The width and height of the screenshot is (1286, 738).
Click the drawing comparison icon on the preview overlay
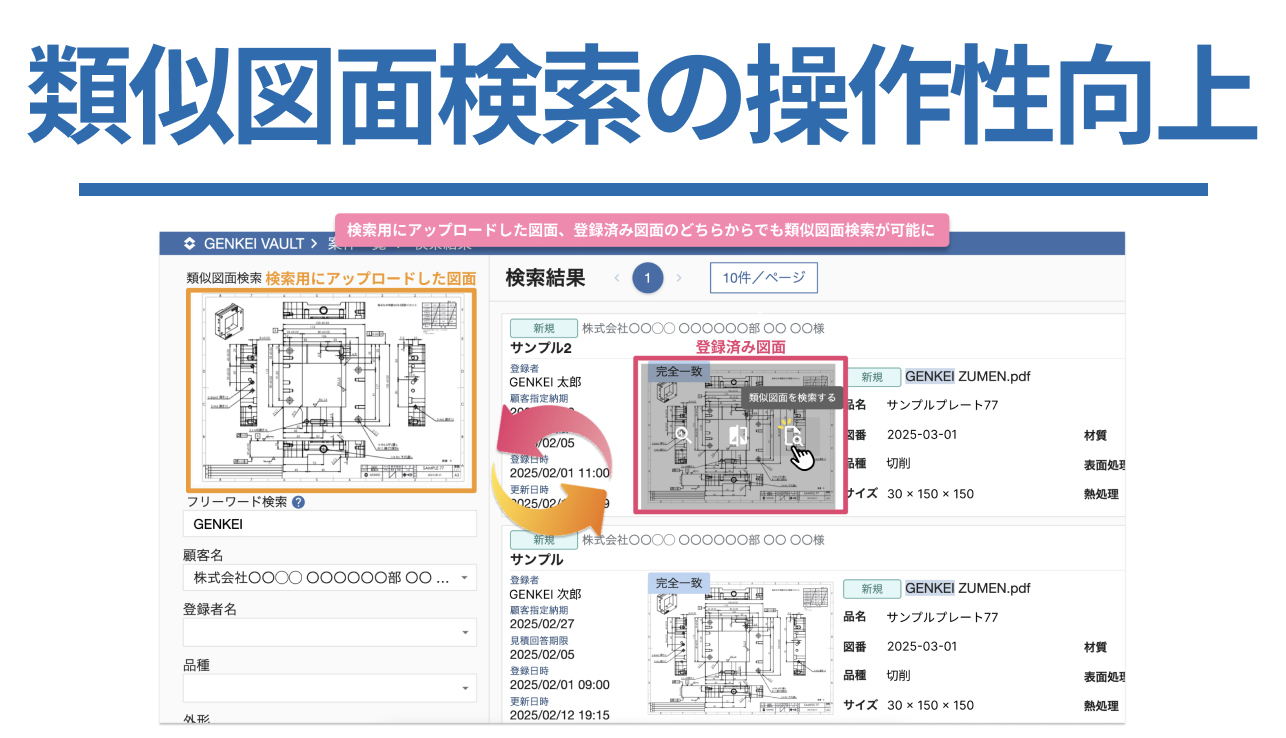(739, 437)
